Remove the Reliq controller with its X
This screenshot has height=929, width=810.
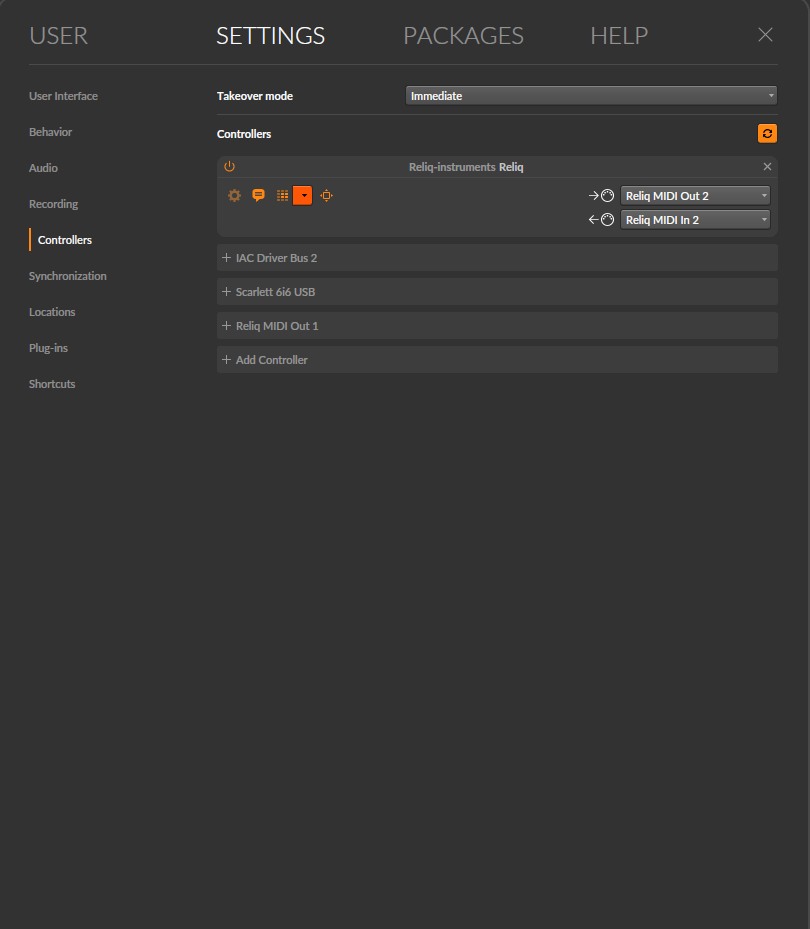coord(767,166)
